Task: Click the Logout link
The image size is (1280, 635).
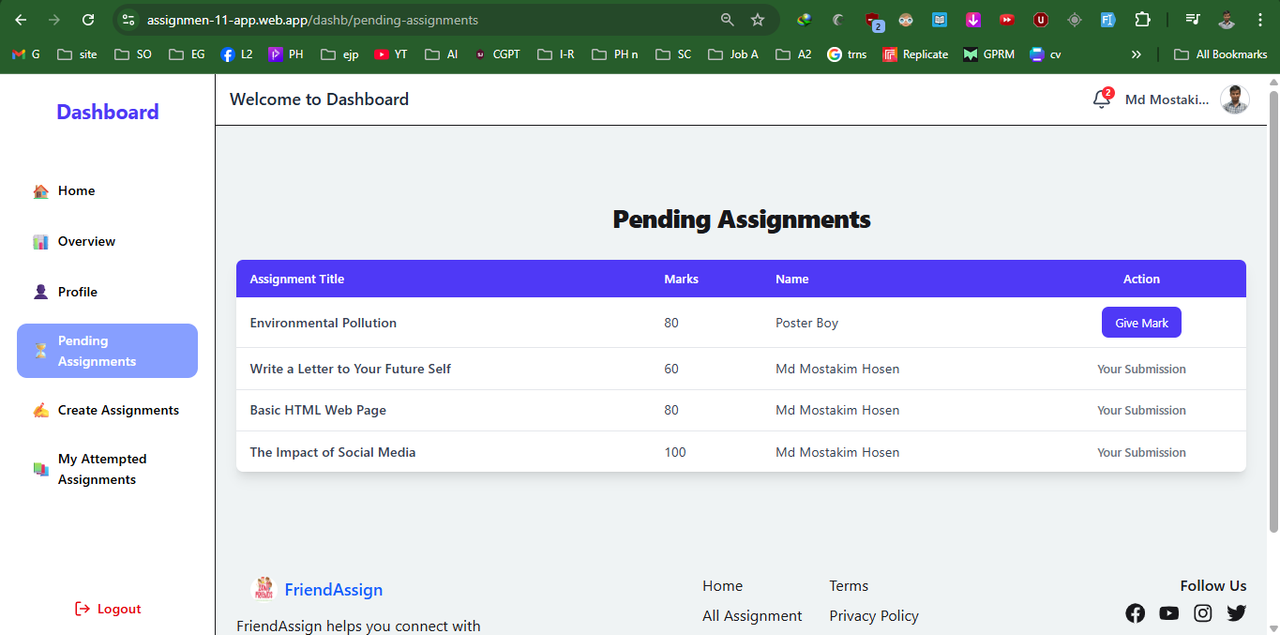Action: coord(108,609)
